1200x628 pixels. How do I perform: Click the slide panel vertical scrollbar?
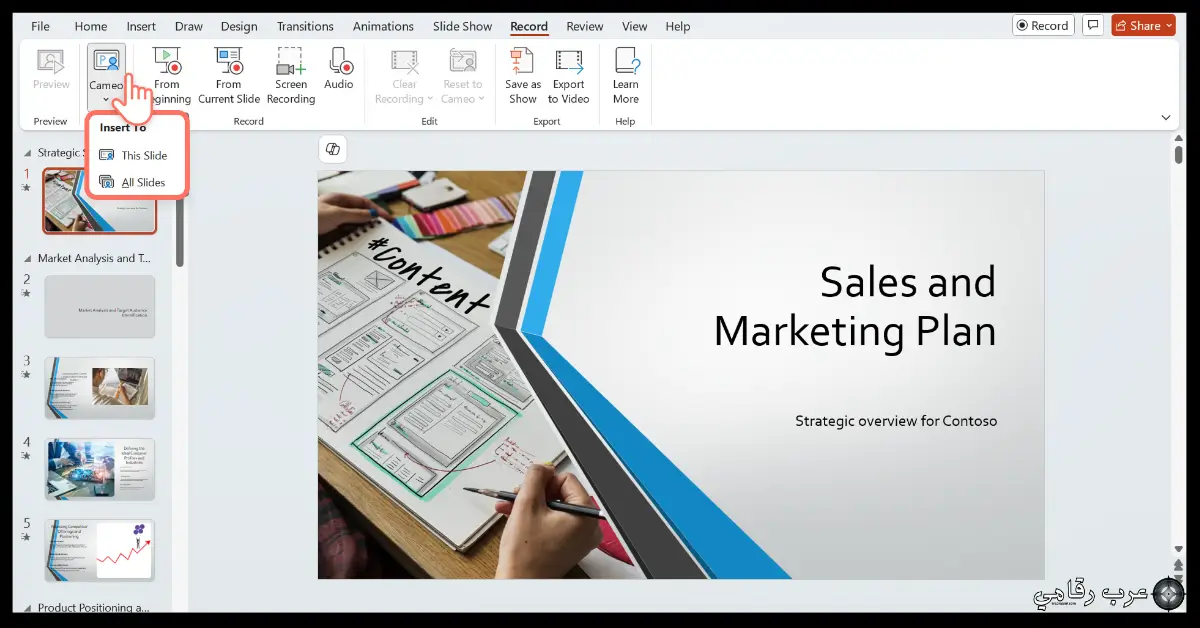click(x=180, y=230)
